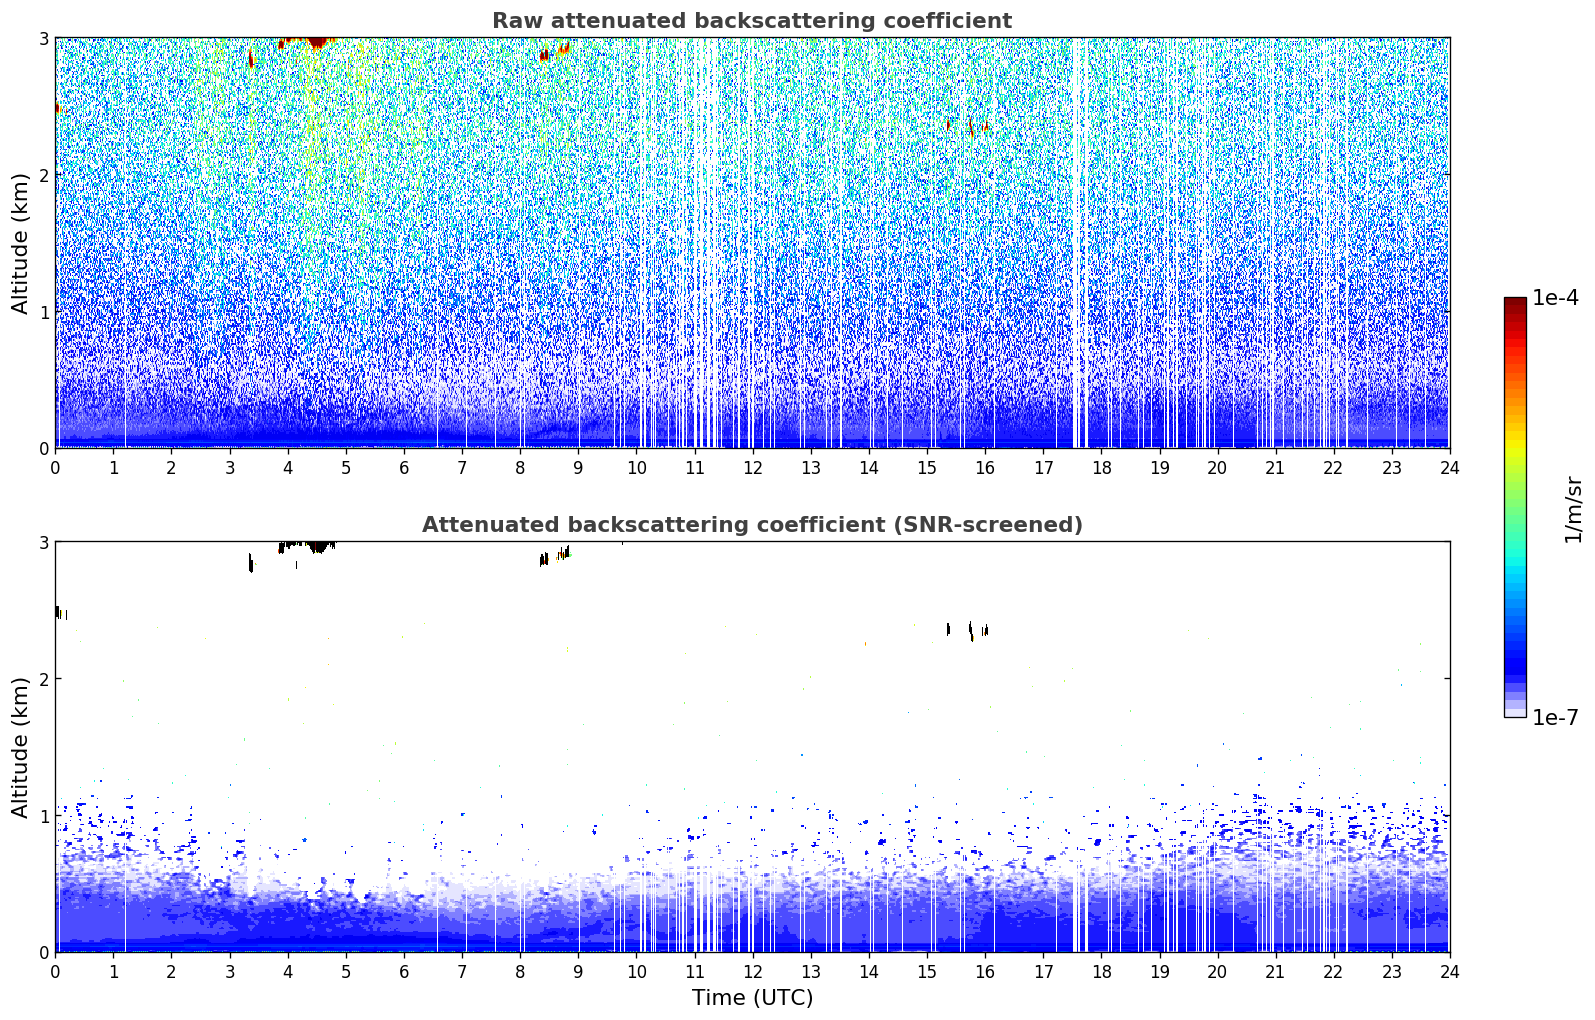The width and height of the screenshot is (1595, 1020).
Task: Click the colorbar '1e-4' maximum label
Action: (x=1555, y=298)
